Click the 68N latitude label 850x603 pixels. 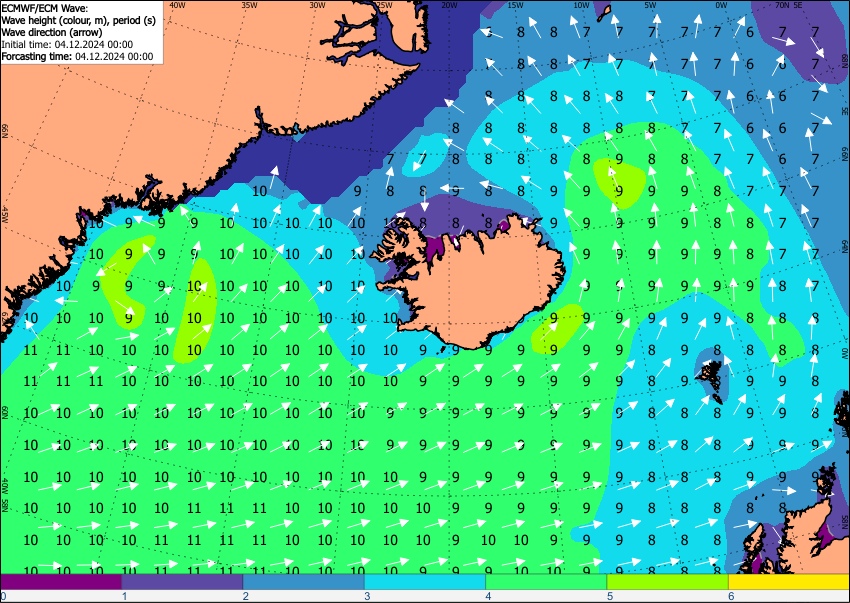[x=845, y=59]
